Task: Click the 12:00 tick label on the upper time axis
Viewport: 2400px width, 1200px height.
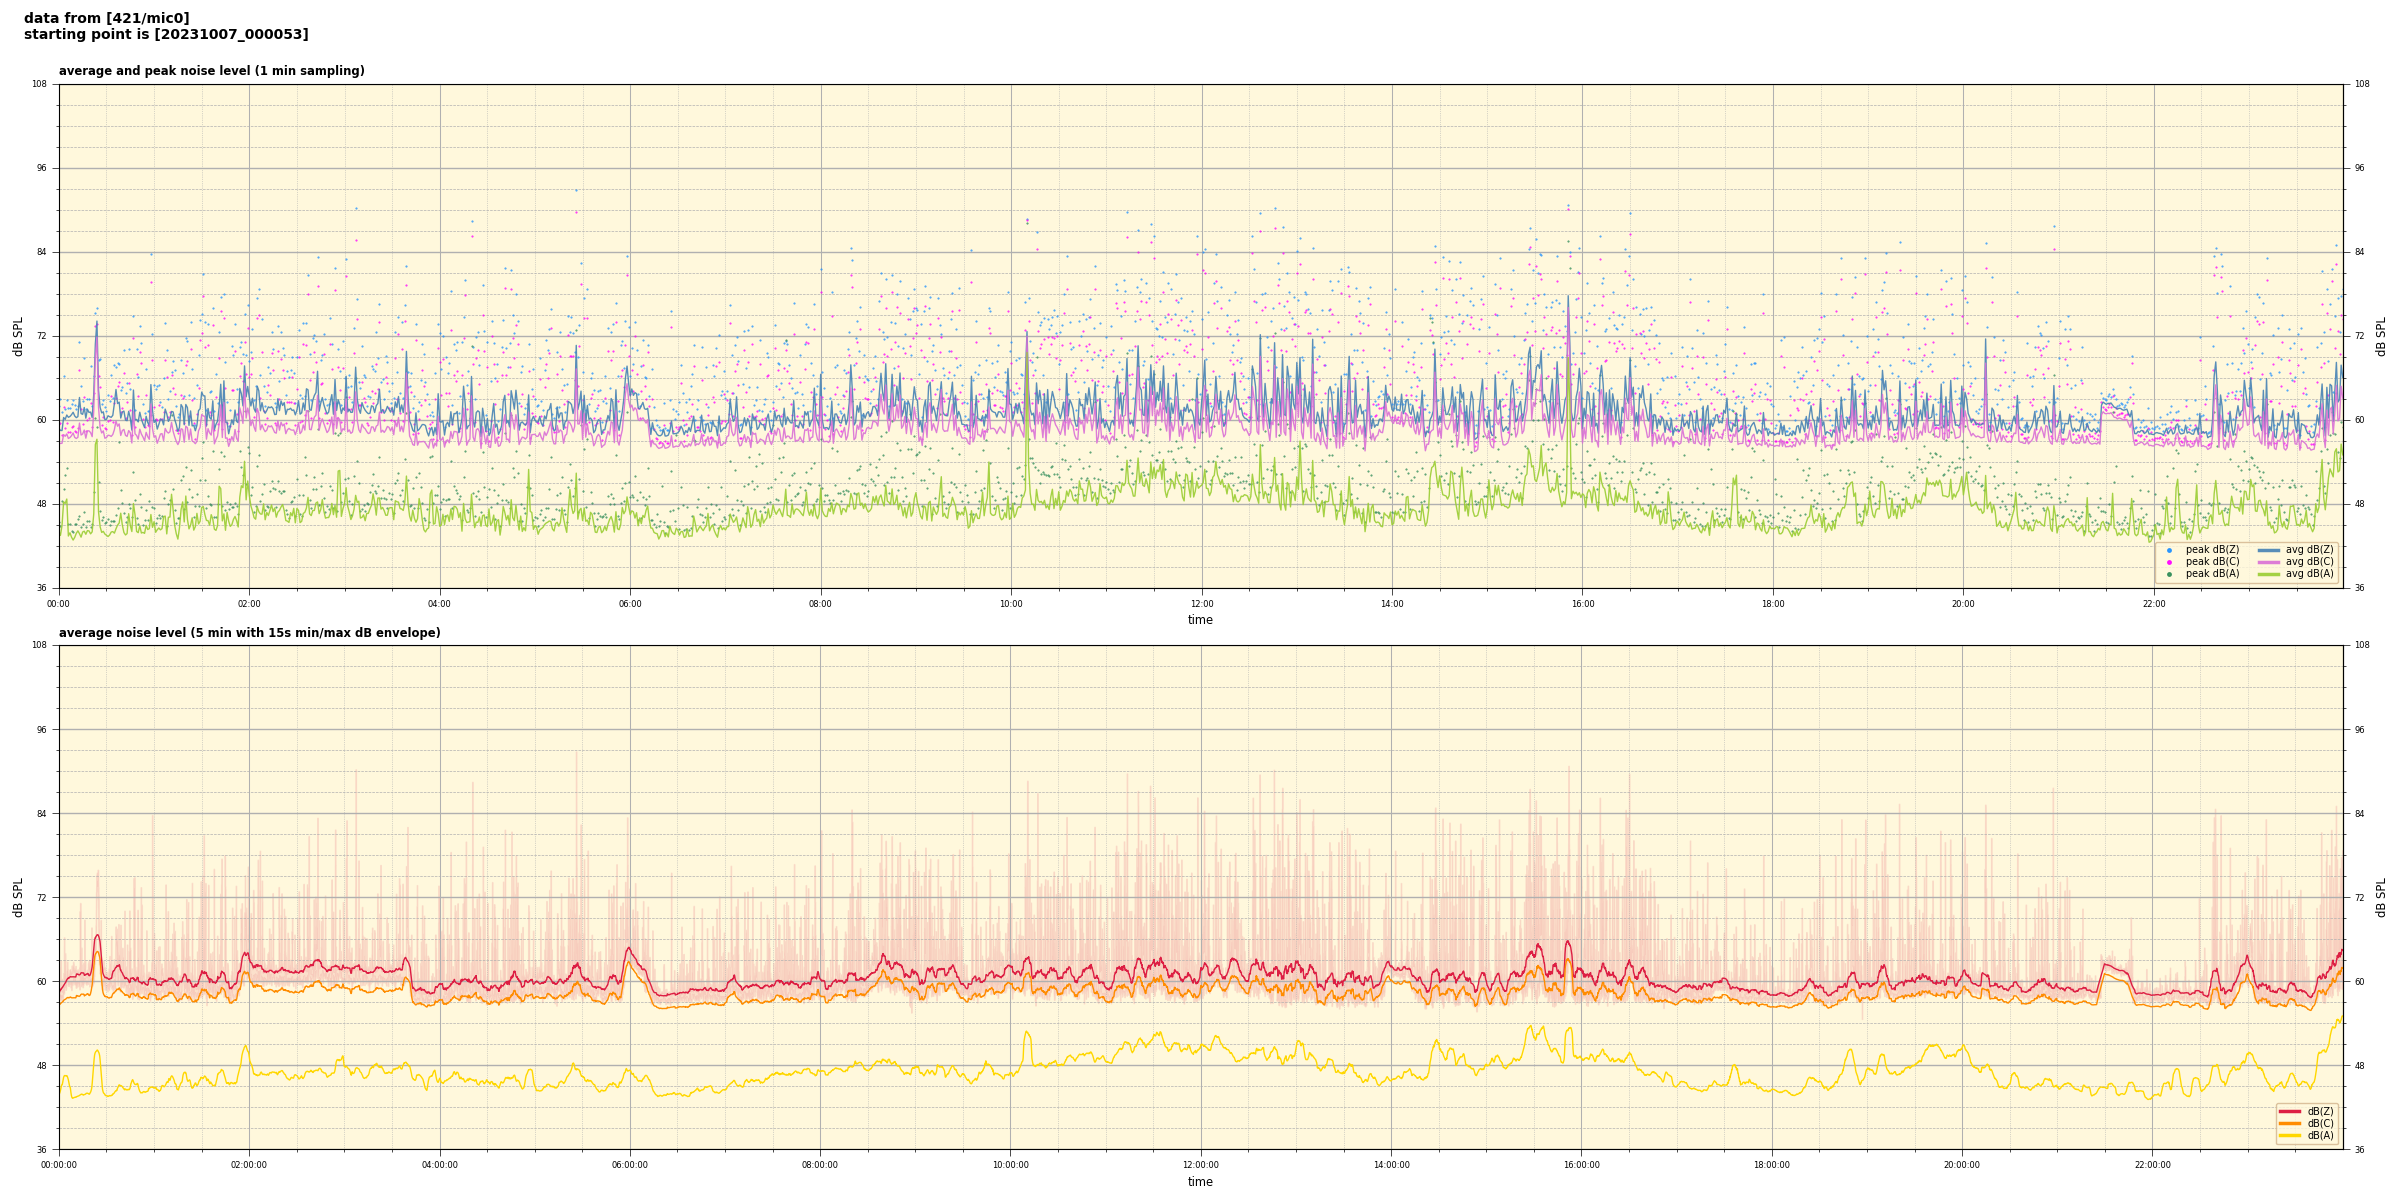Action: tap(1201, 604)
